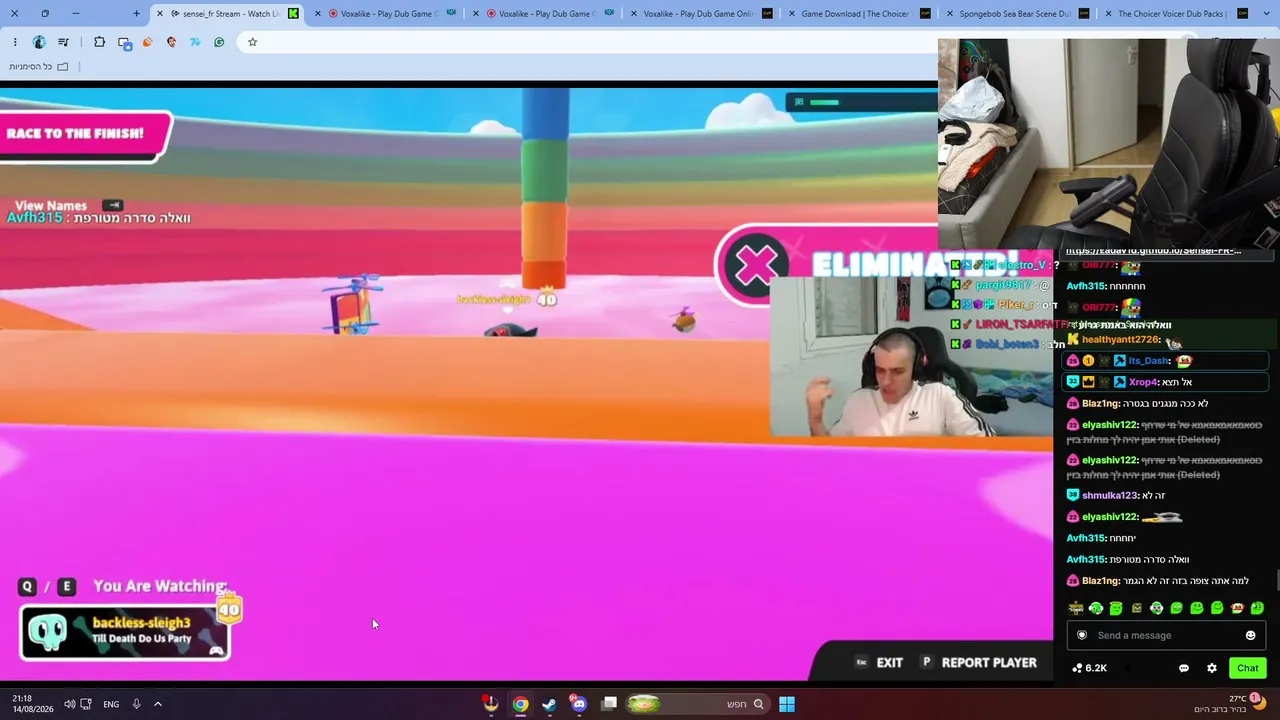
Task: Open chat settings gear
Action: [x=1212, y=668]
